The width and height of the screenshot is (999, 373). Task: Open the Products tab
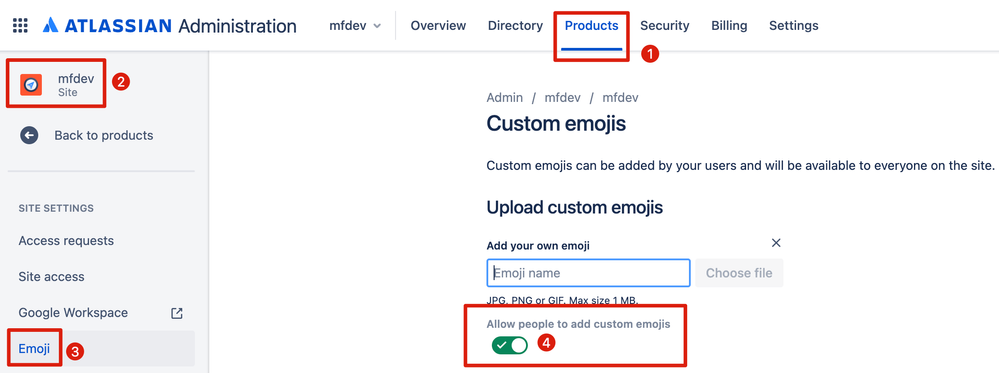tap(591, 26)
